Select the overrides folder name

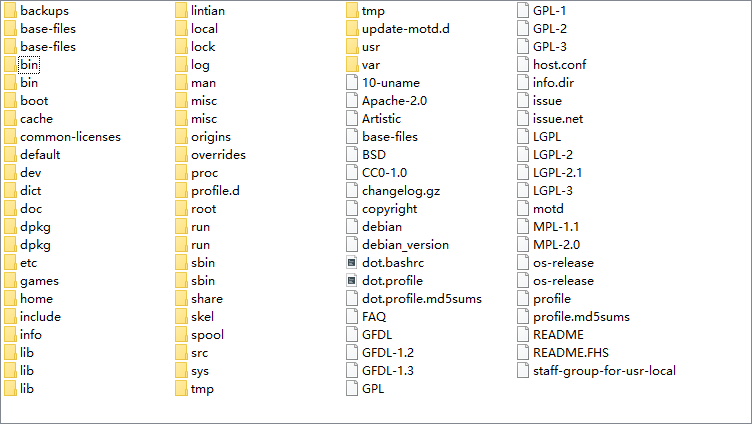coord(218,155)
